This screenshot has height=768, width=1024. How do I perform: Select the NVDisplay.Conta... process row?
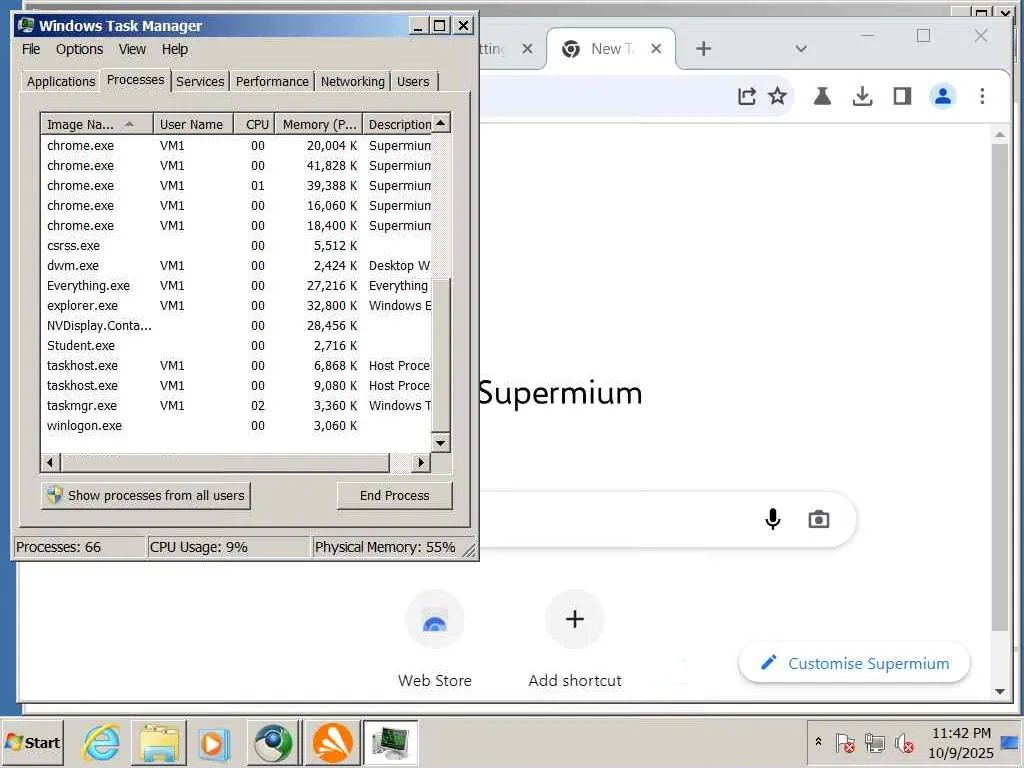click(x=236, y=325)
